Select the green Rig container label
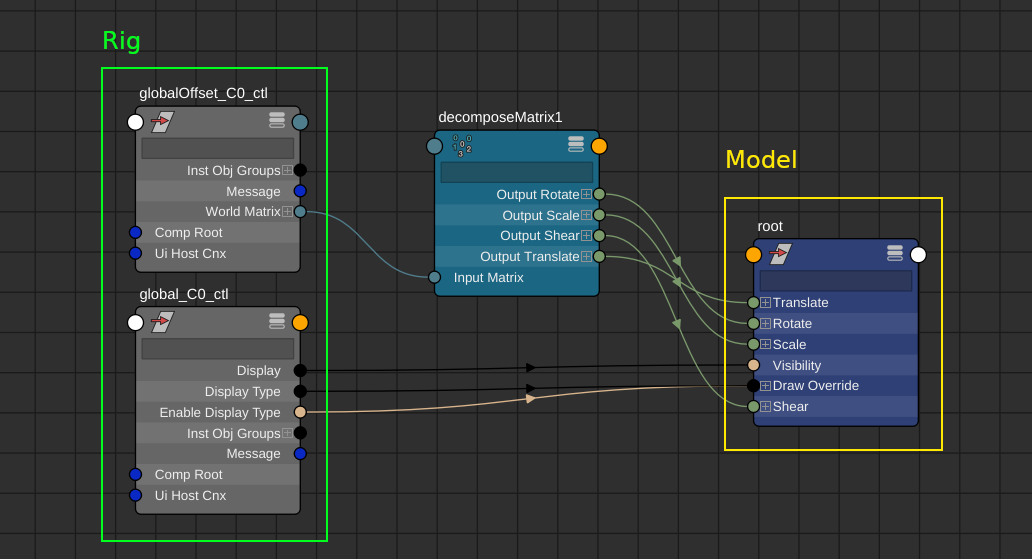1032x559 pixels. tap(121, 41)
